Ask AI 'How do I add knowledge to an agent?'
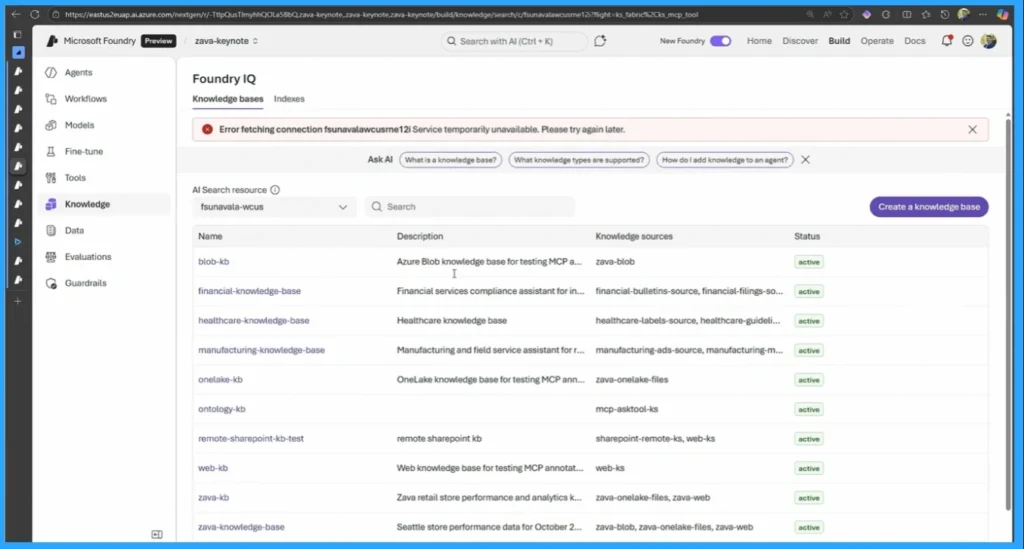 725,160
